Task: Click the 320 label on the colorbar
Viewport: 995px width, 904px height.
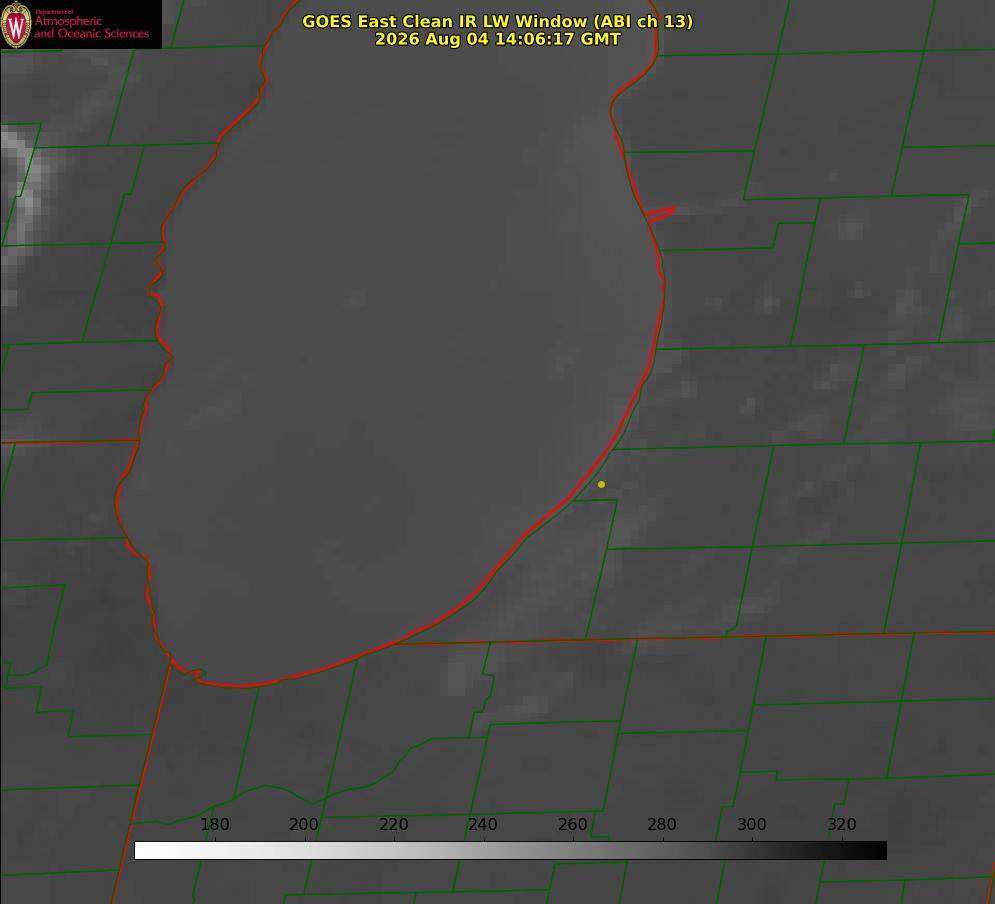Action: (842, 824)
